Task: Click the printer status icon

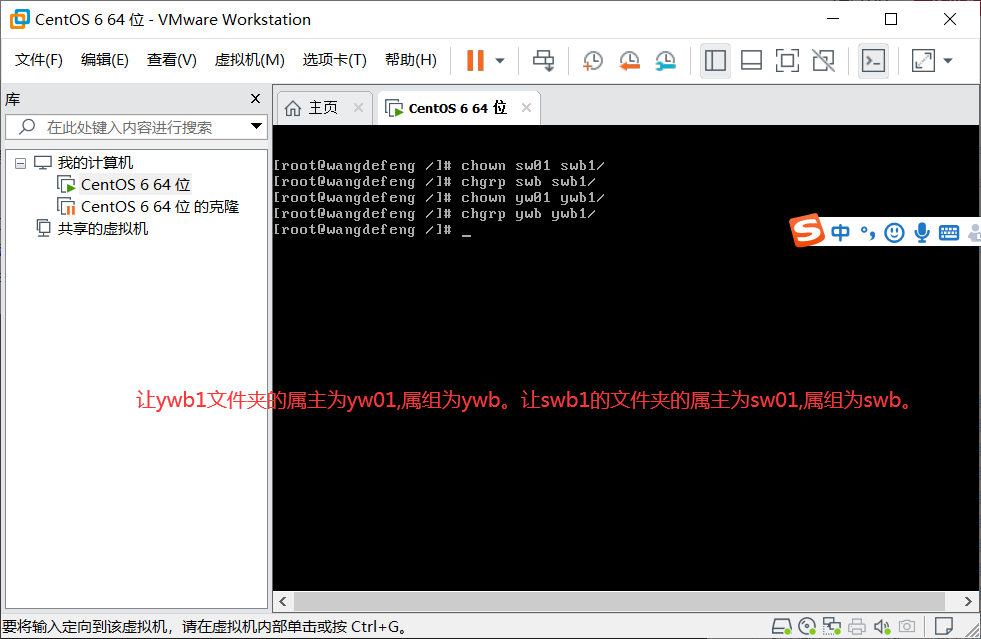Action: [856, 626]
